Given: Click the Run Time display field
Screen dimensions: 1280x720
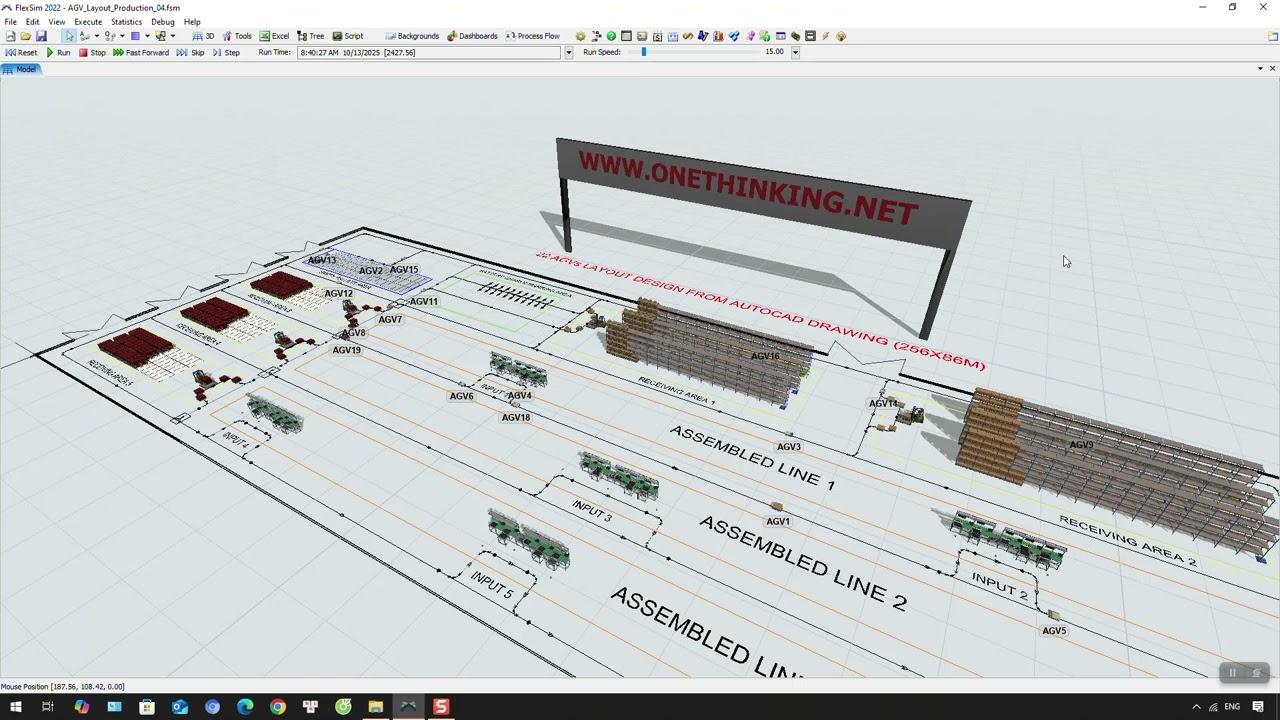Looking at the screenshot, I should coord(430,52).
